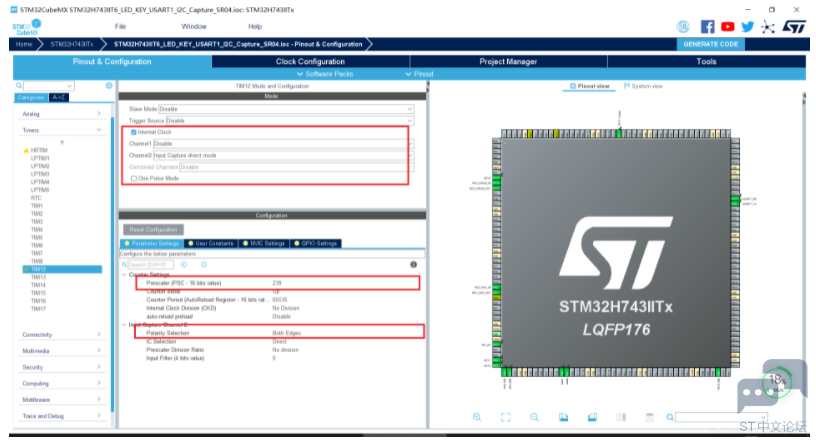816x442 pixels.
Task: Click the ST community network icon
Action: 768,27
